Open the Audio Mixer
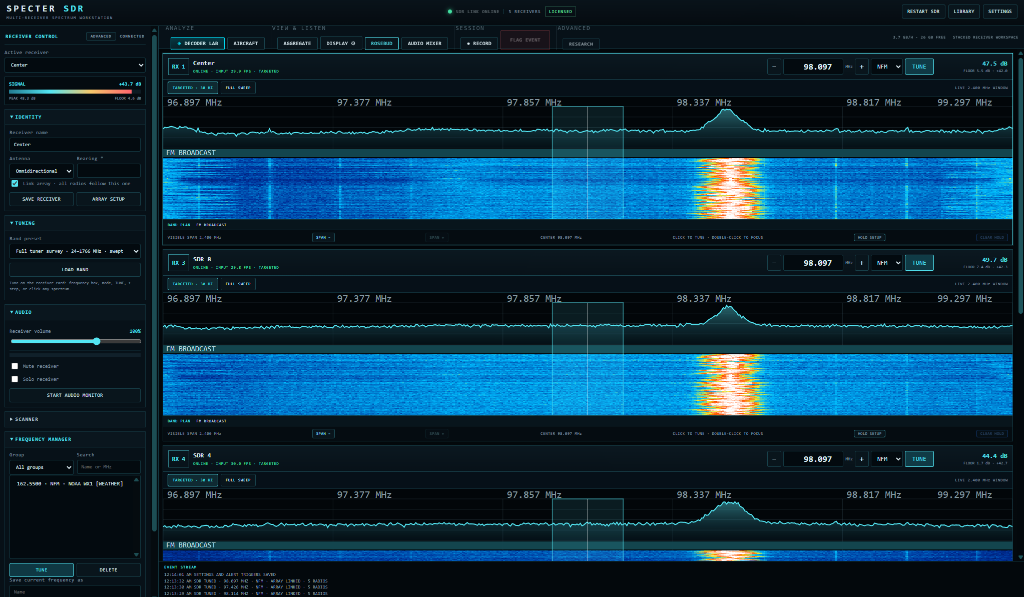 click(424, 43)
